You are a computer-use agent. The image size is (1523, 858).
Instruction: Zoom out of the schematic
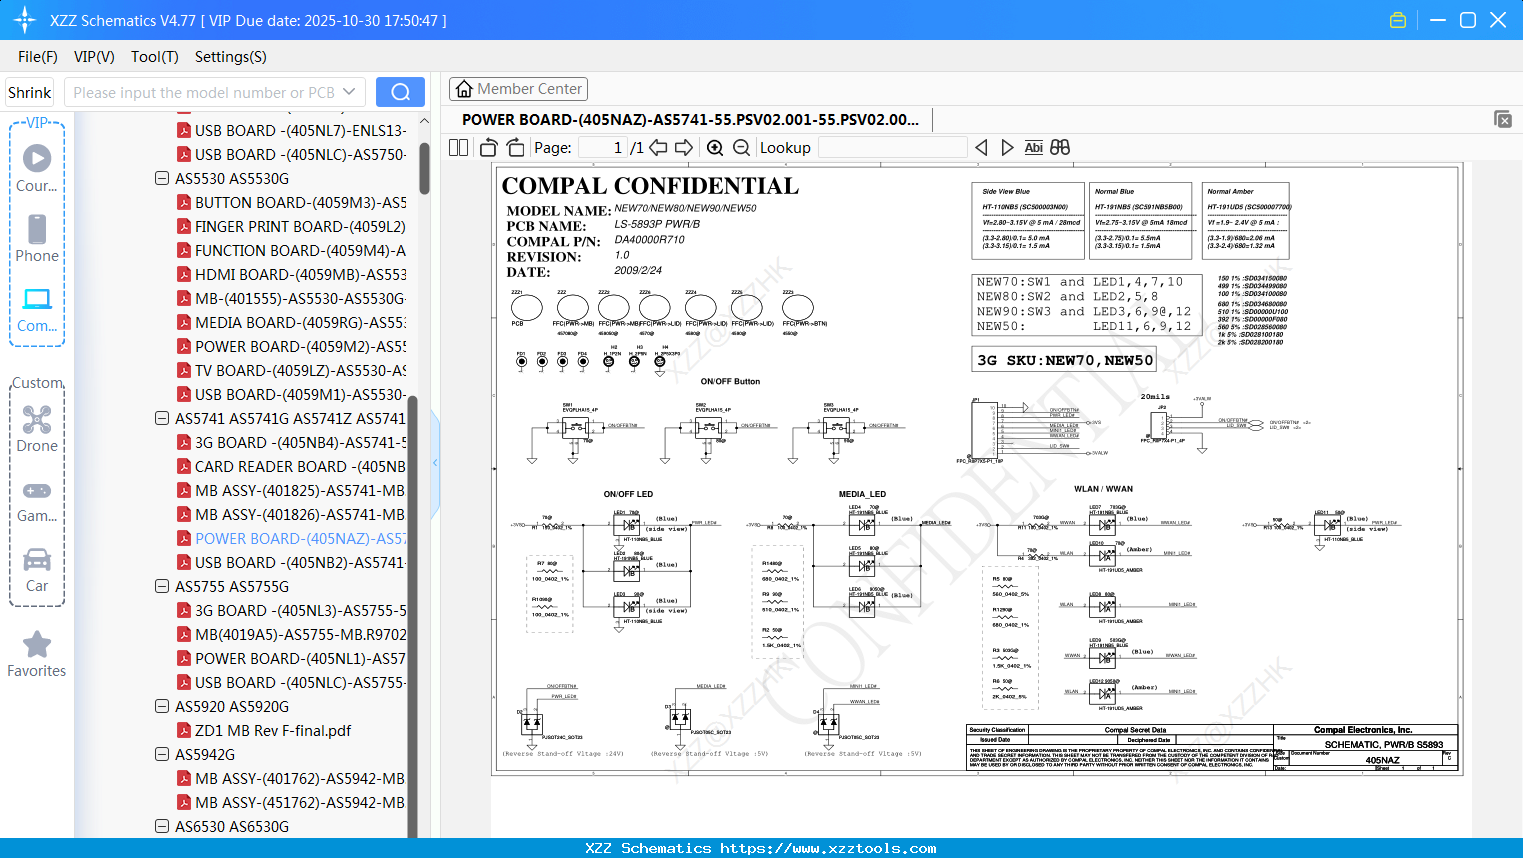pyautogui.click(x=741, y=147)
